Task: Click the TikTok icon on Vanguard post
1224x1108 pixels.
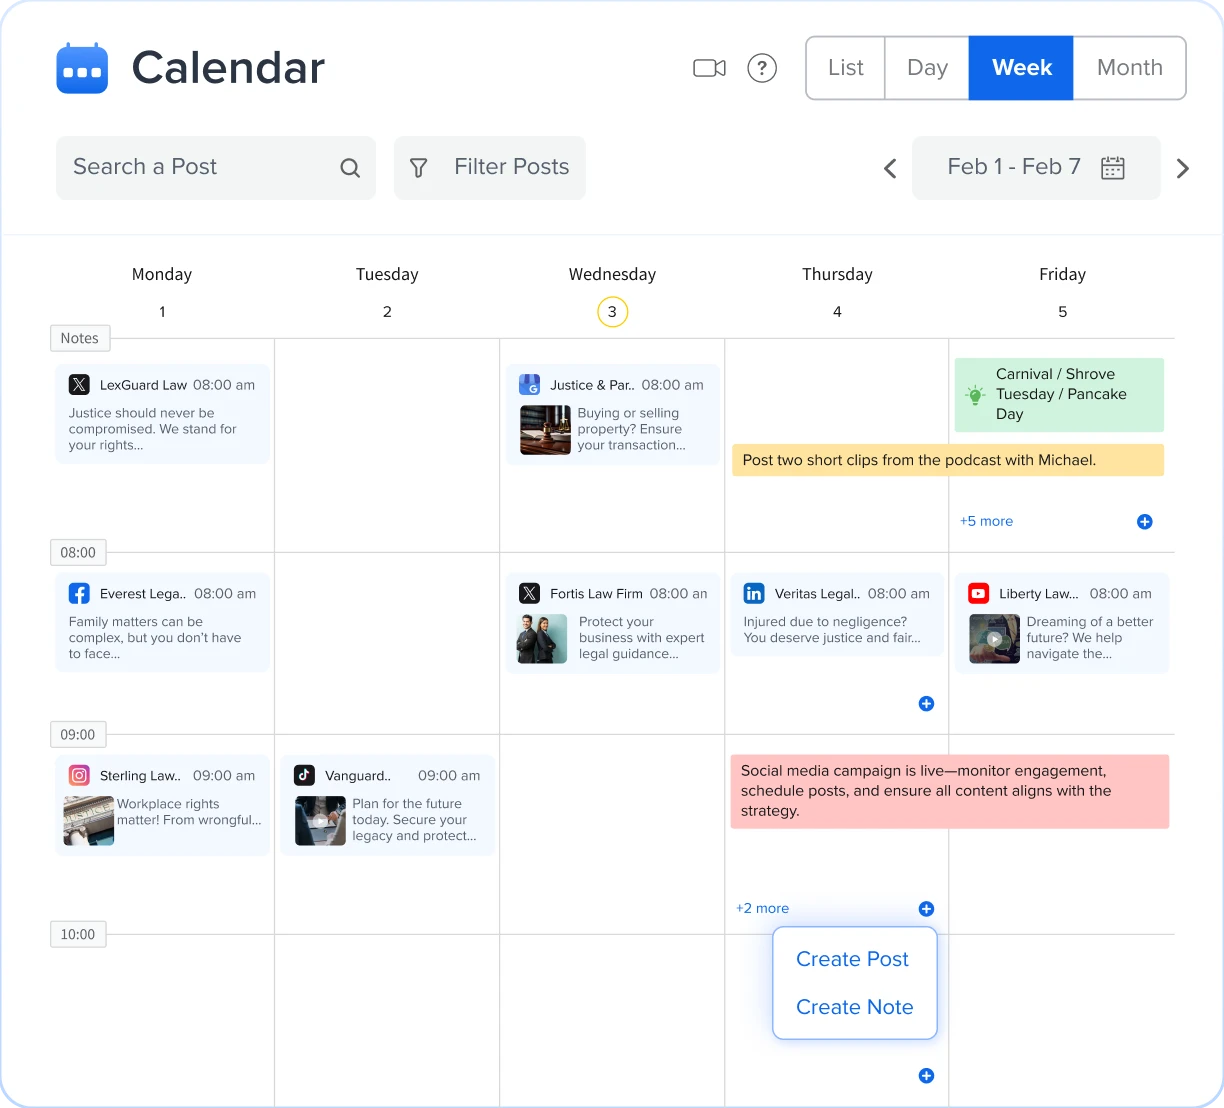Action: point(305,775)
